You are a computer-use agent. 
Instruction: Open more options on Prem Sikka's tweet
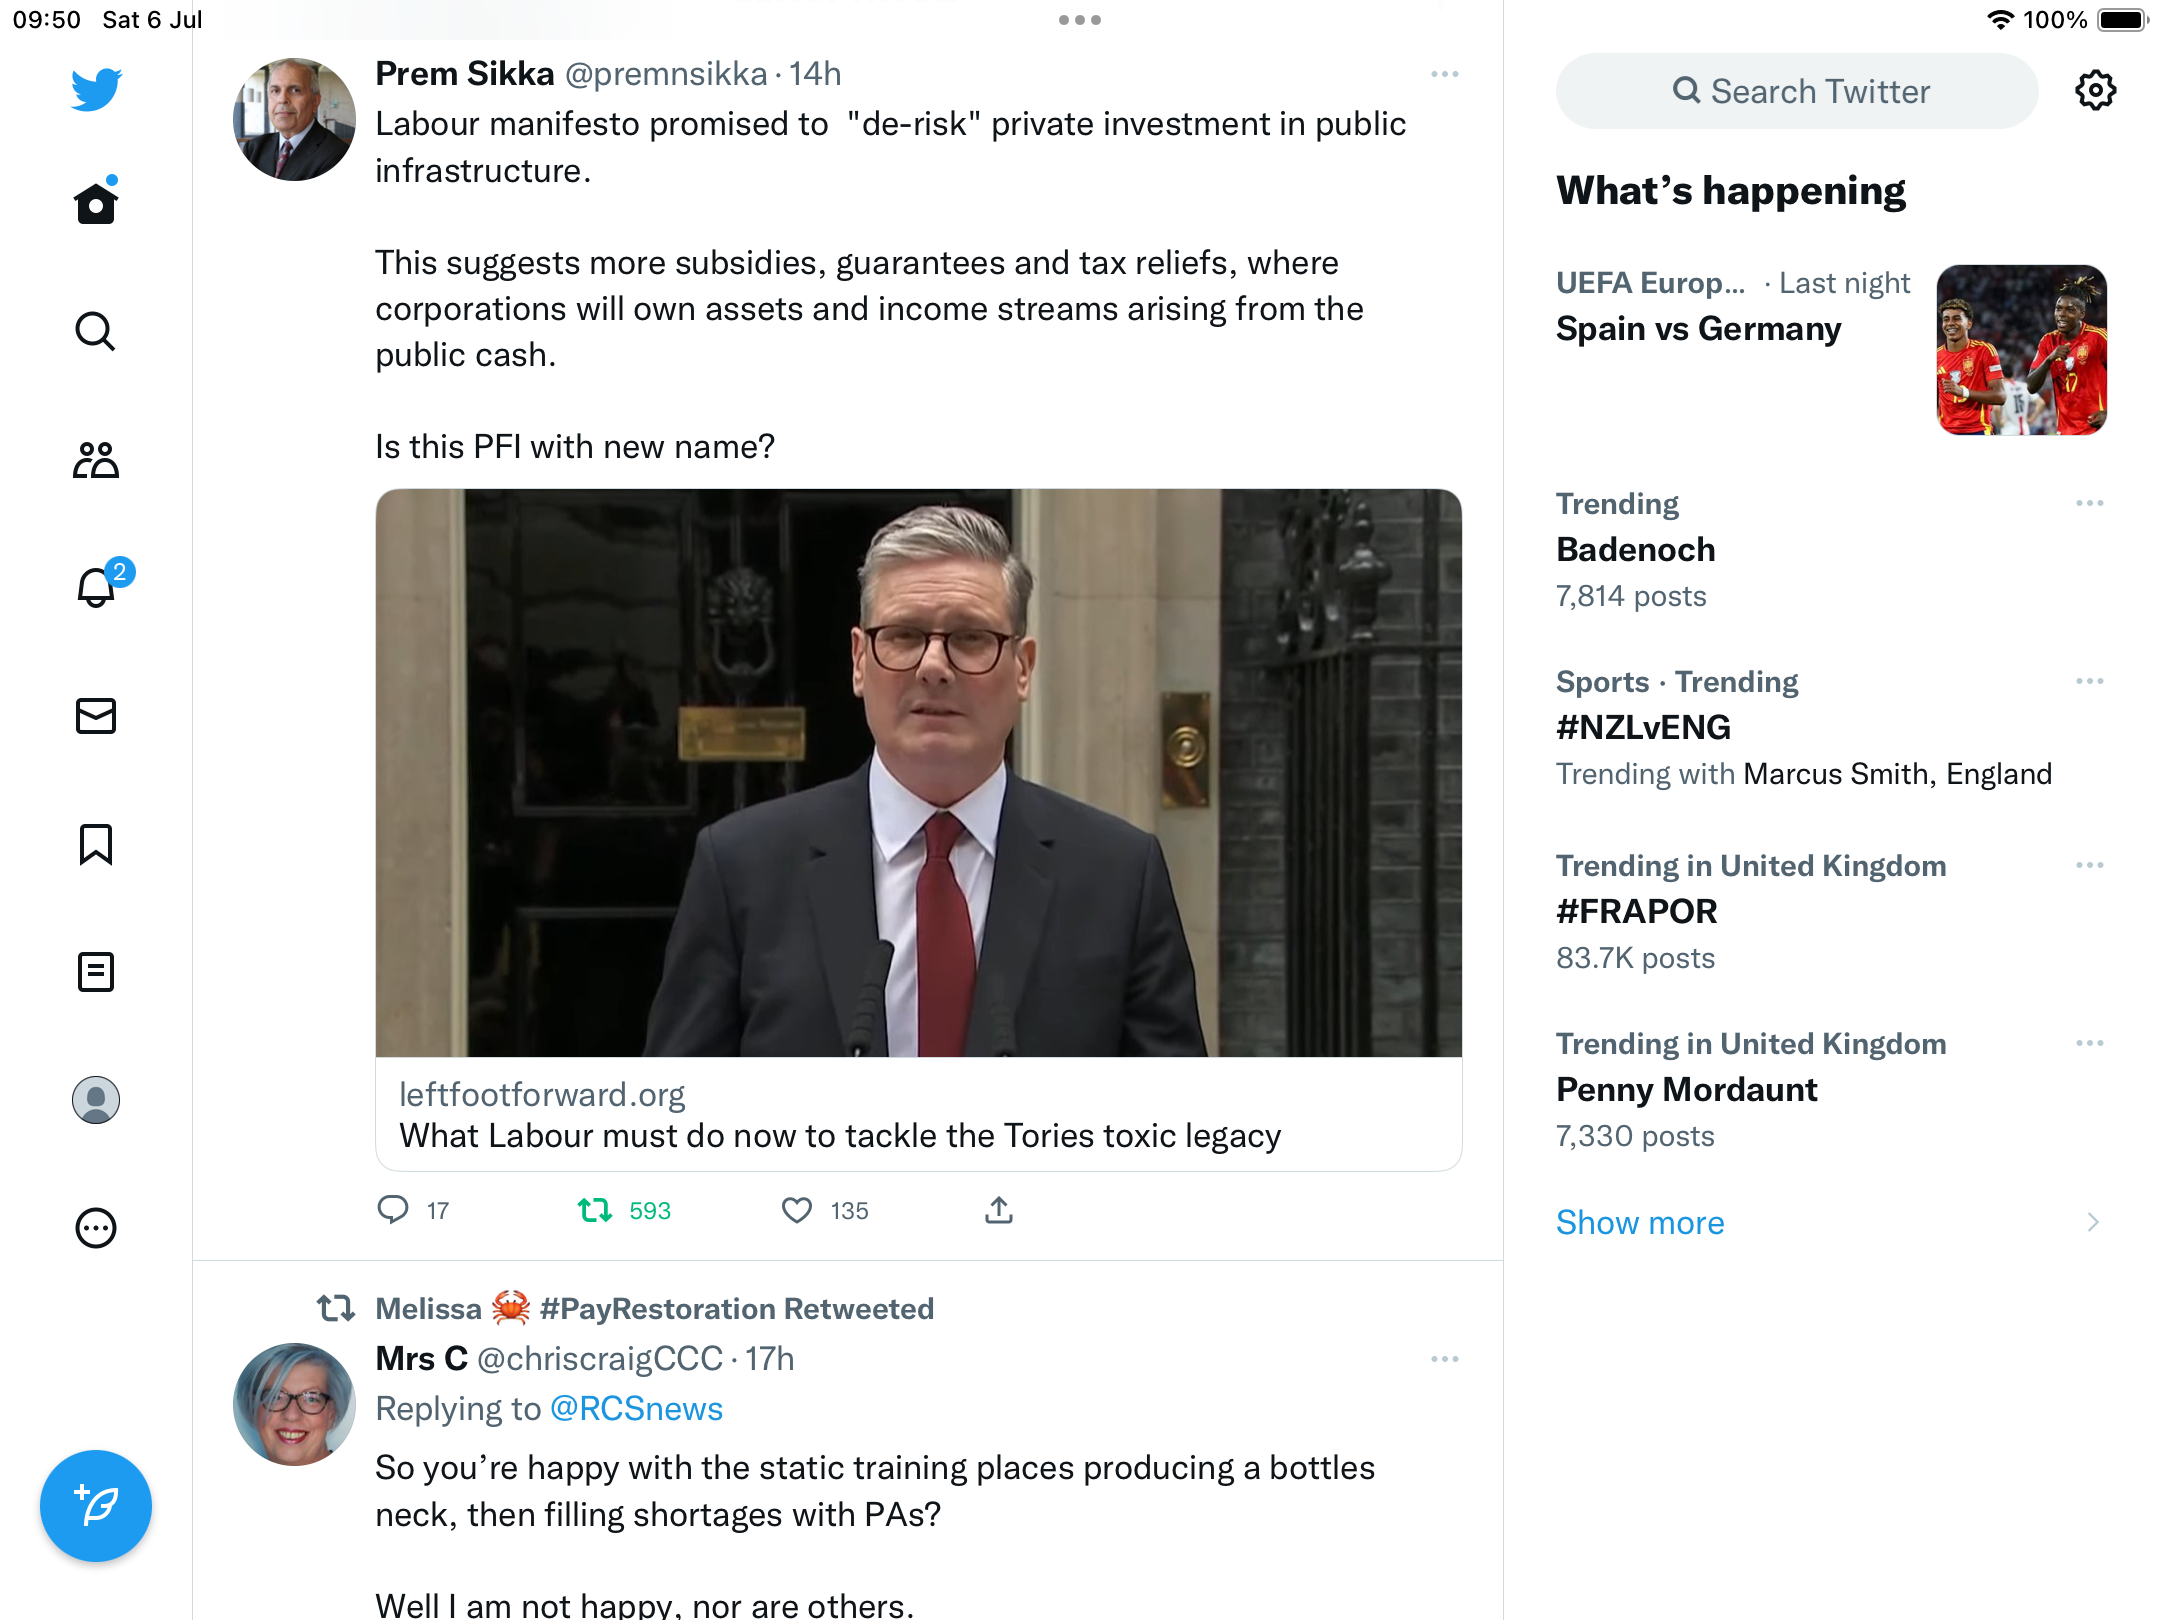[1445, 75]
